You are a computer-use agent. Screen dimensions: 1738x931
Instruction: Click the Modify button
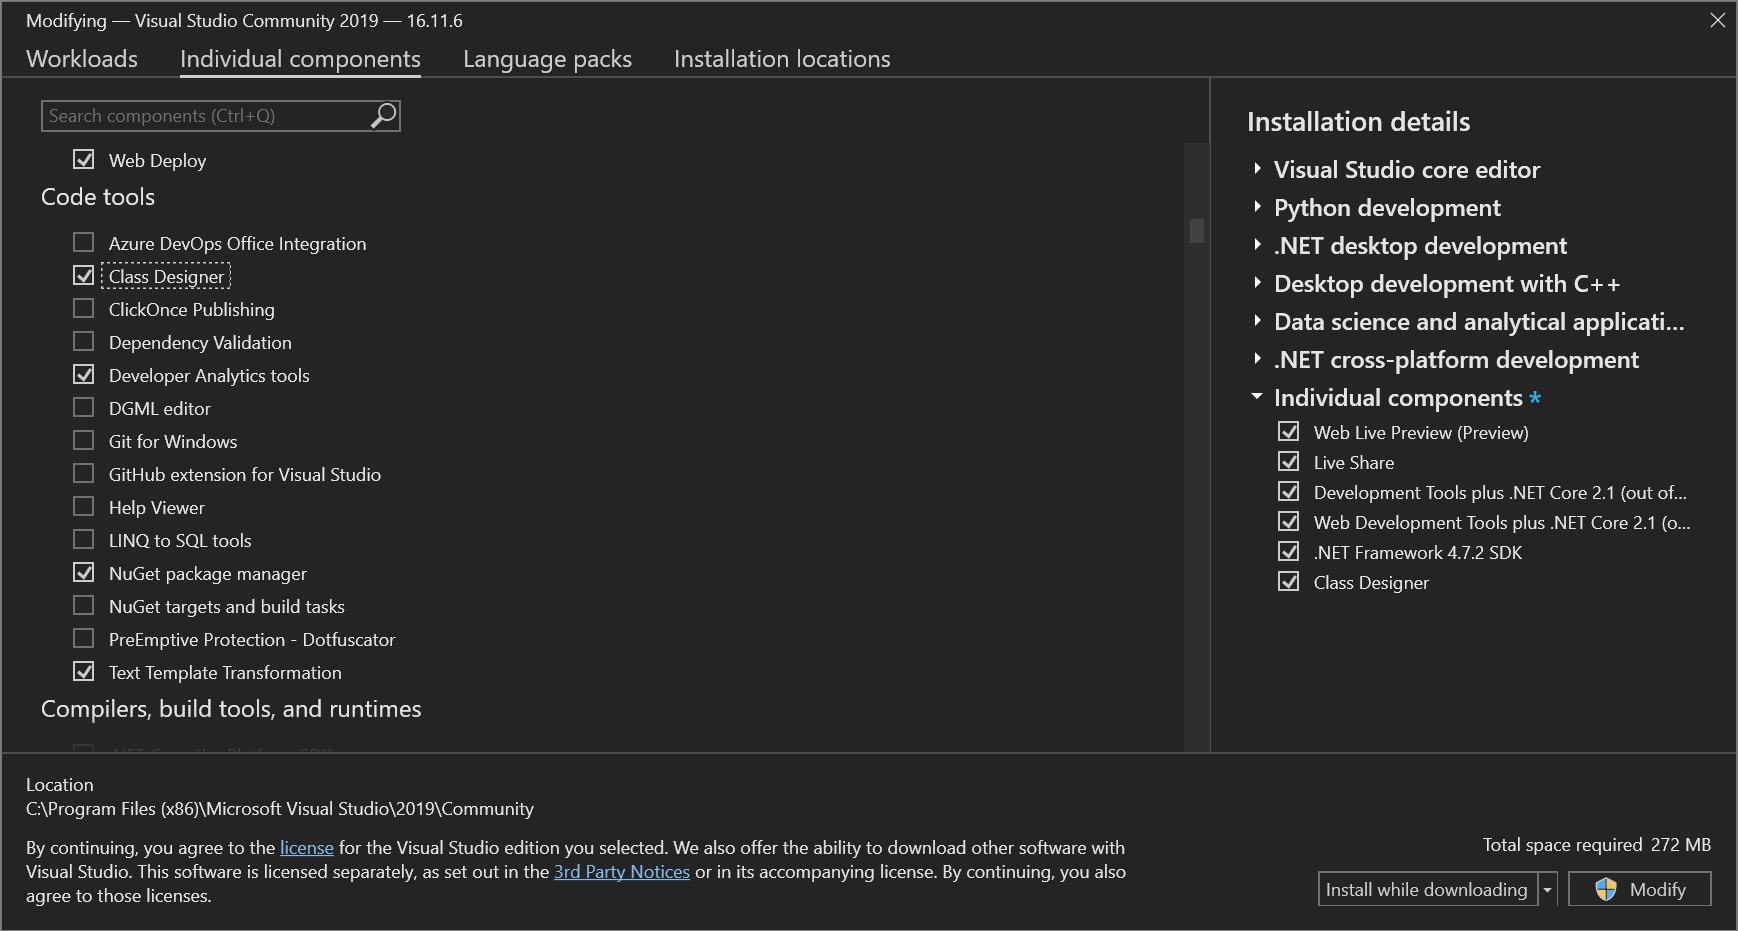[x=1655, y=889]
